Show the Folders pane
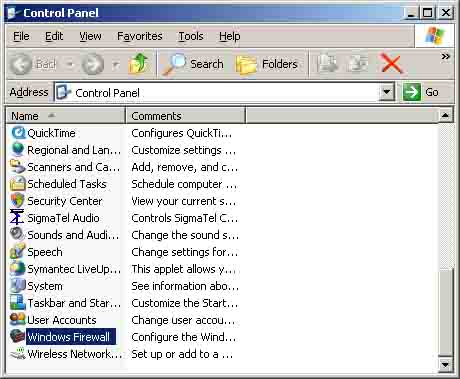Image resolution: width=460 pixels, height=379 pixels. tap(266, 64)
